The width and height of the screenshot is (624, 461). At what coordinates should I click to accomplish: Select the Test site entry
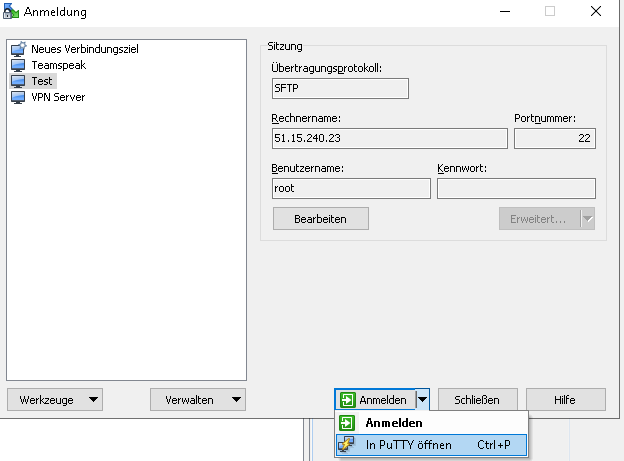pos(42,81)
